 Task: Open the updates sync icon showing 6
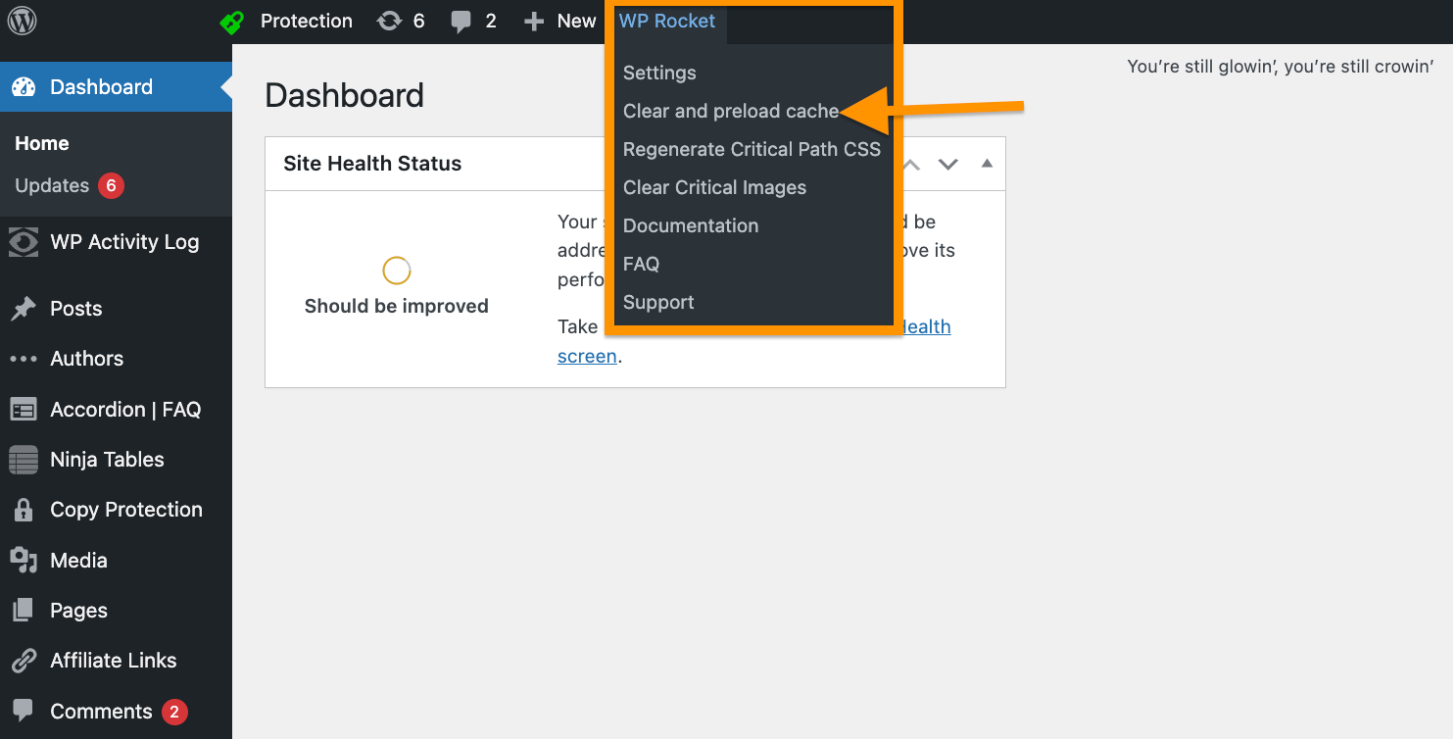389,21
